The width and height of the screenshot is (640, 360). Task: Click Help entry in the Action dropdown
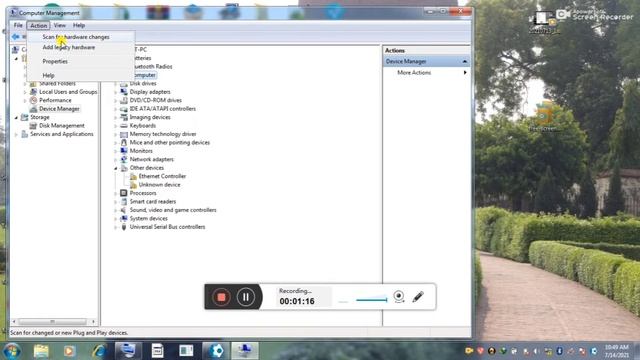click(x=49, y=75)
